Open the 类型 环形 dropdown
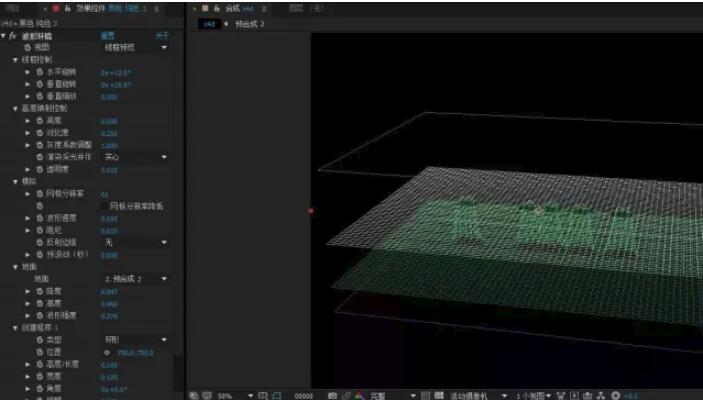The height and width of the screenshot is (400, 703). pos(135,340)
